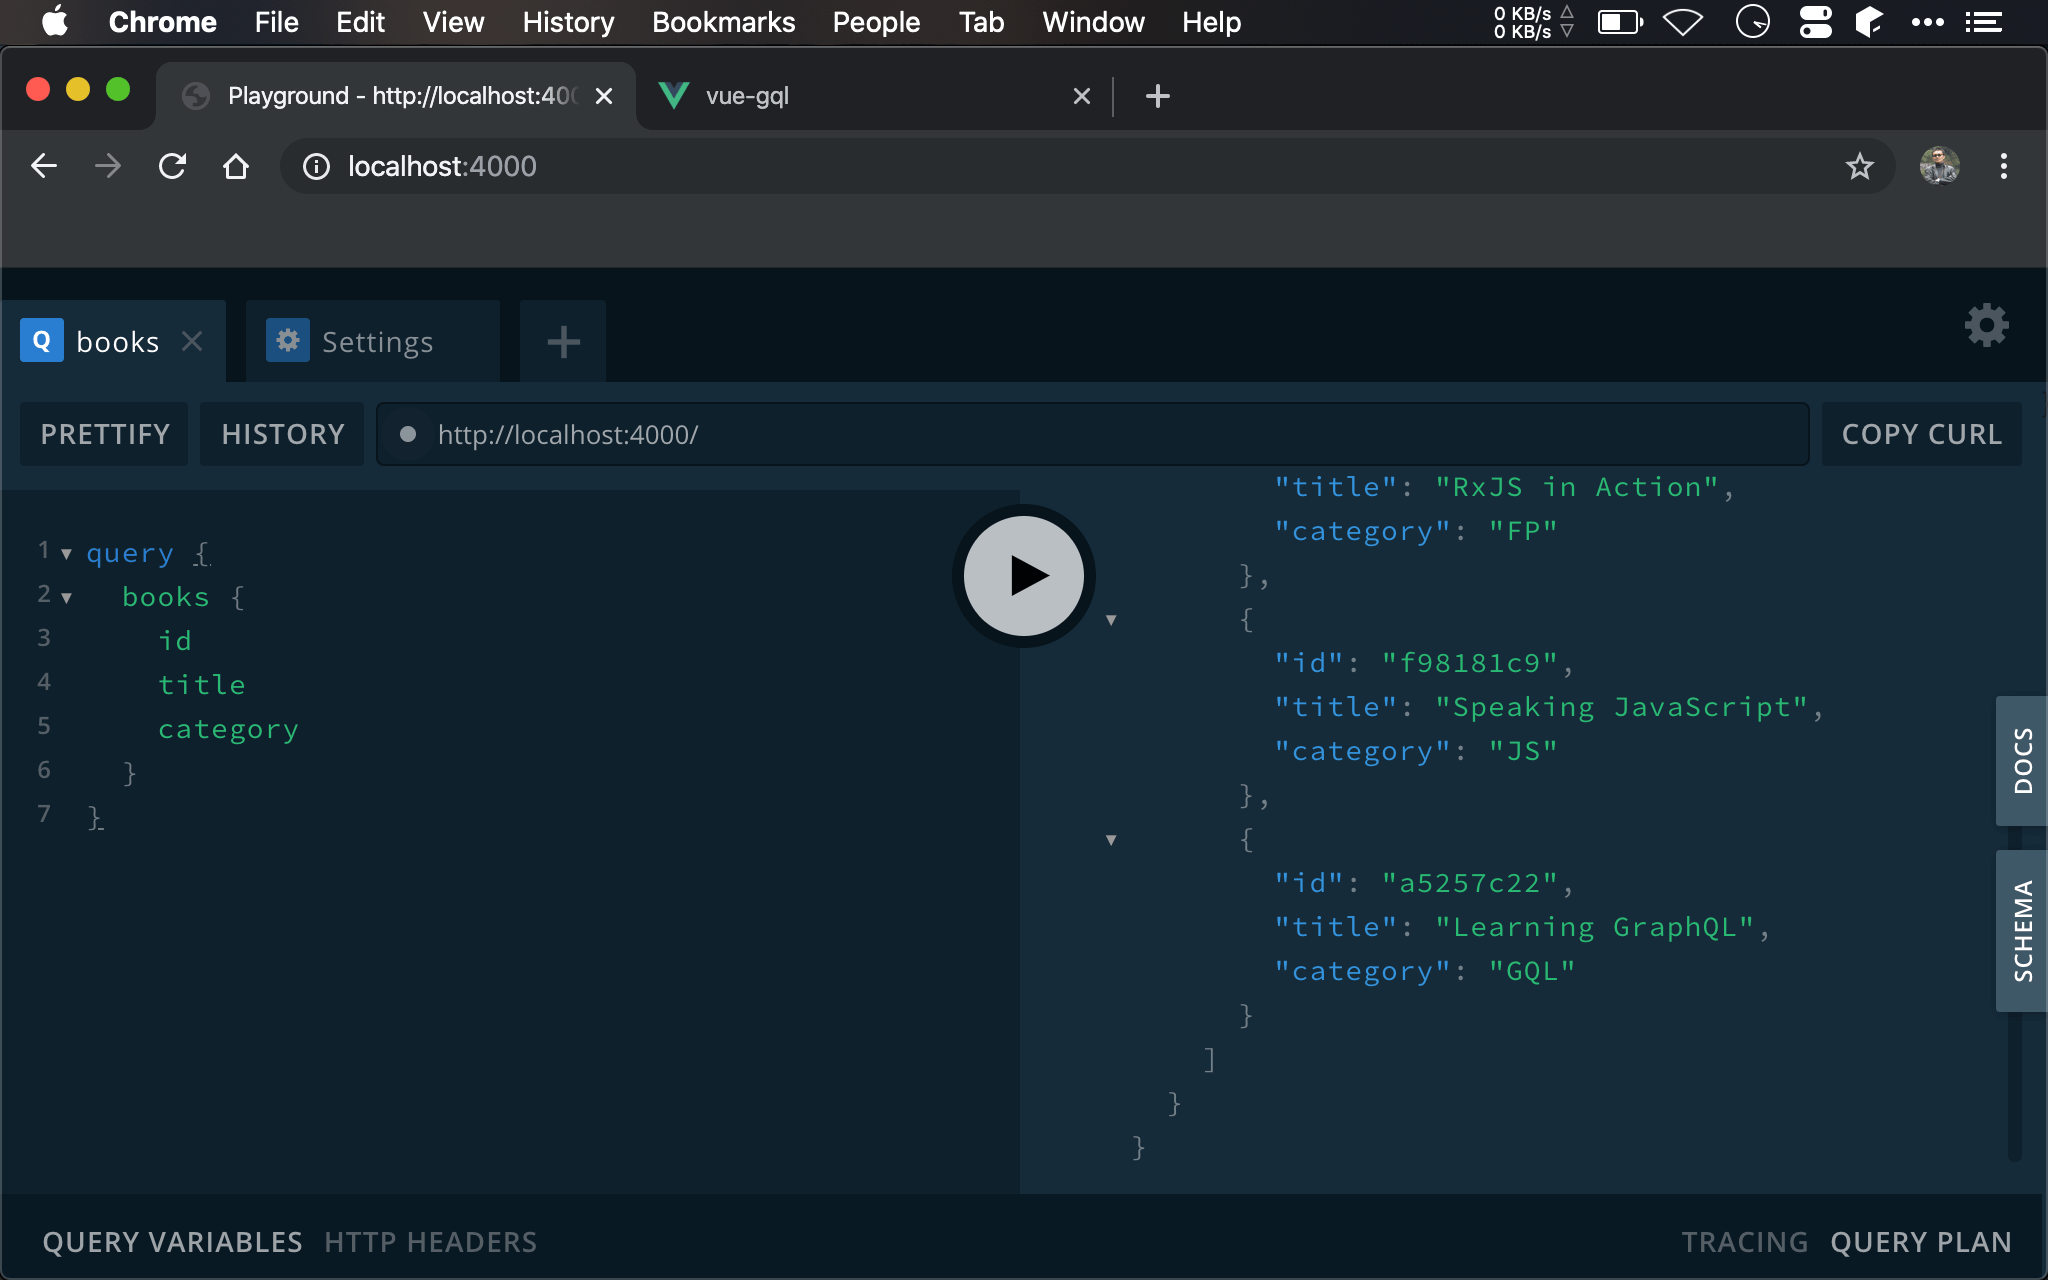Click the Vue logo favicon
The height and width of the screenshot is (1280, 2048).
click(674, 96)
